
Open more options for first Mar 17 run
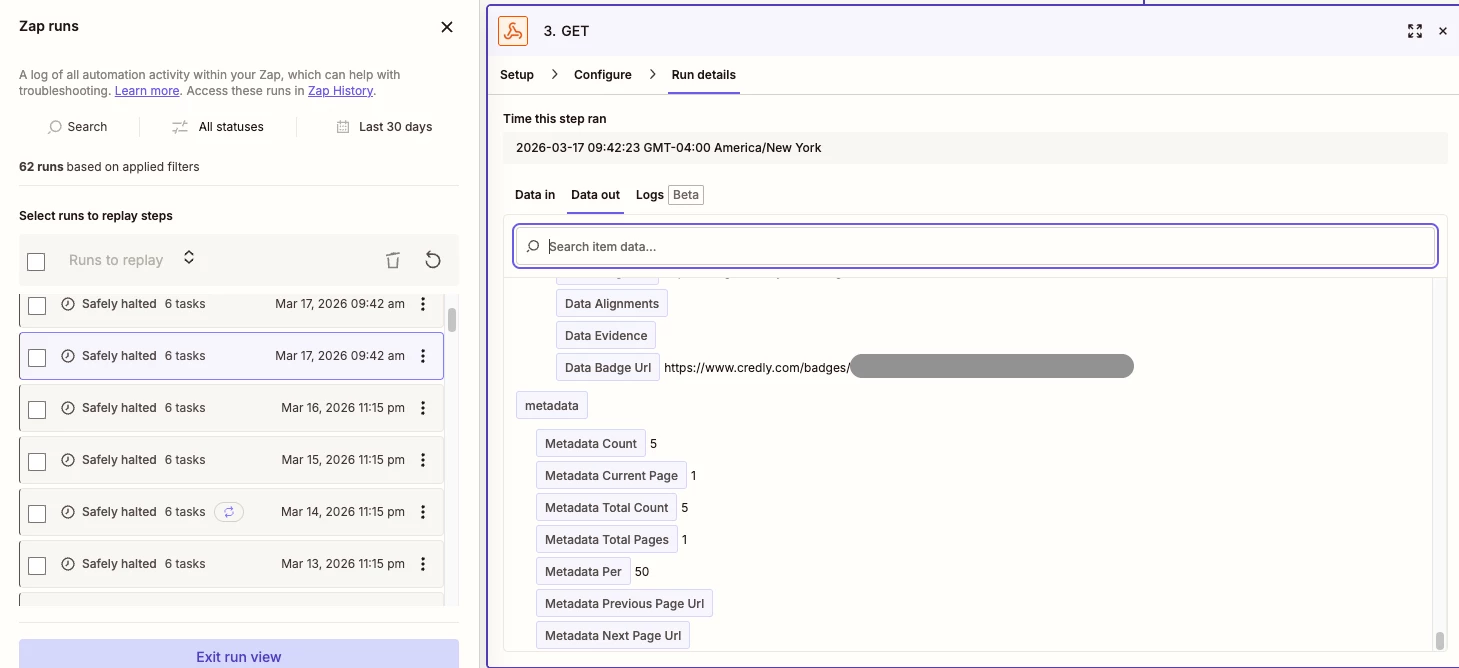tap(423, 304)
